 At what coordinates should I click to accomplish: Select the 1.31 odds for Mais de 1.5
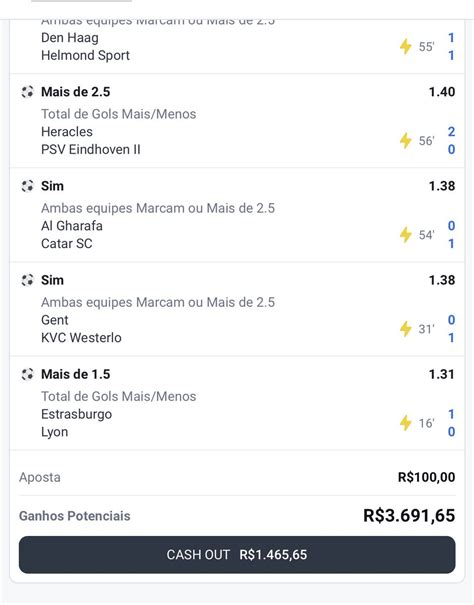click(442, 374)
